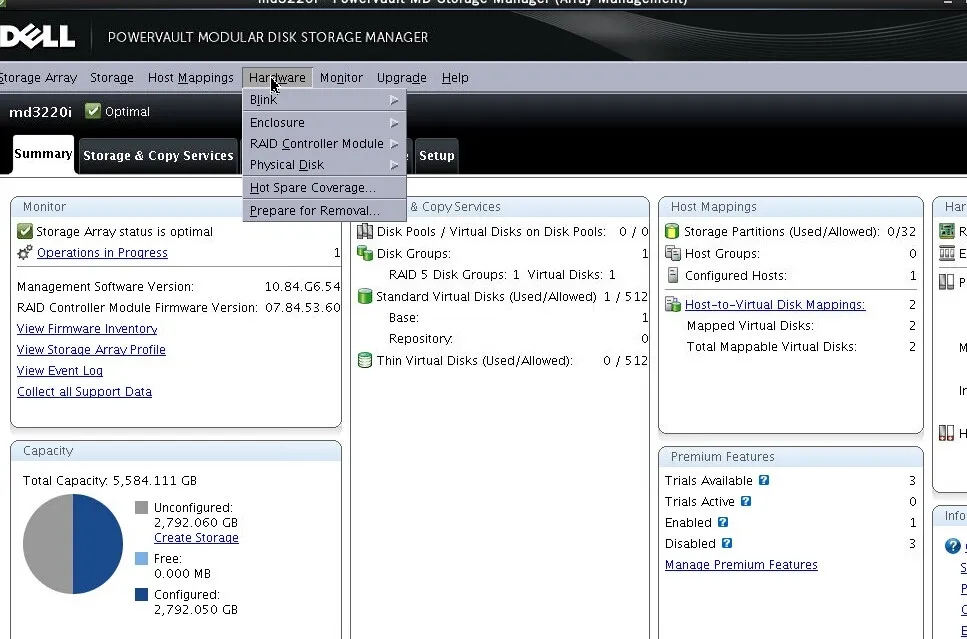Viewport: 967px width, 639px height.
Task: Open the Upgrade menu
Action: [x=401, y=78]
